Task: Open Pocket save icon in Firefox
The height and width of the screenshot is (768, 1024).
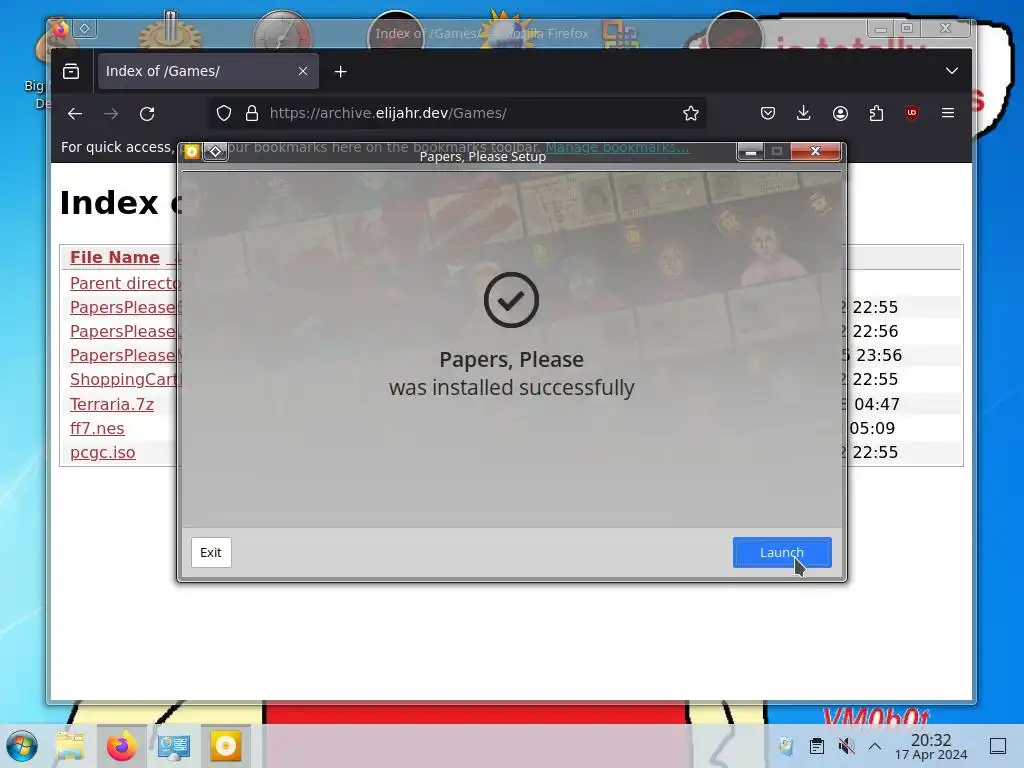Action: (x=768, y=114)
